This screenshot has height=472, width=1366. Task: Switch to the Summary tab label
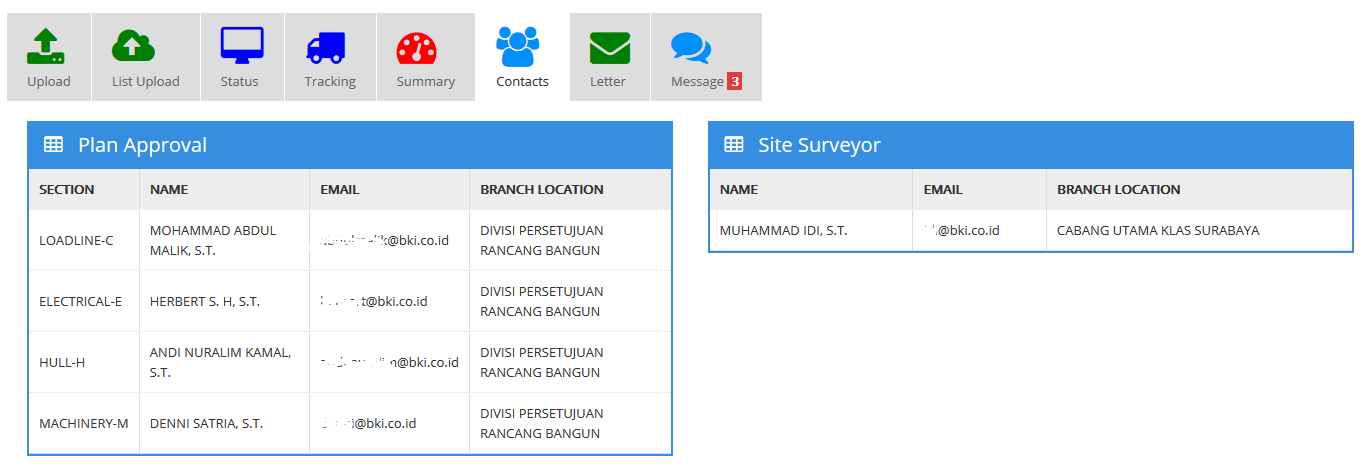coord(425,82)
